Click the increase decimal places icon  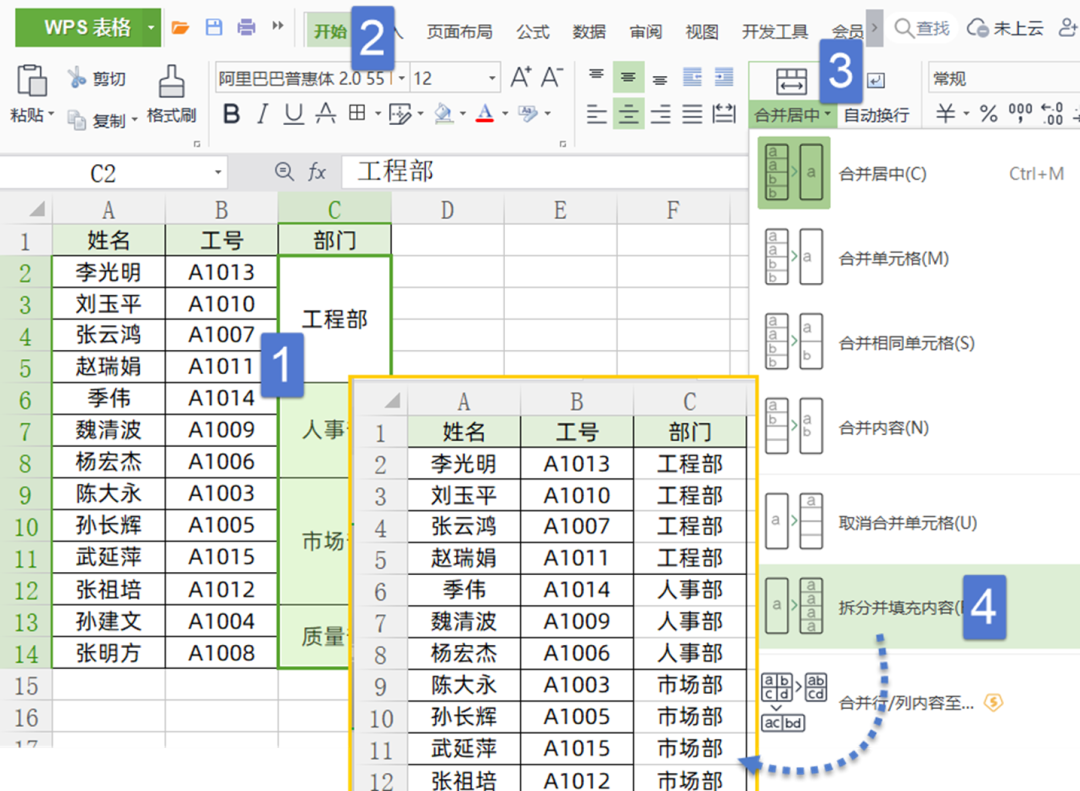point(1052,113)
